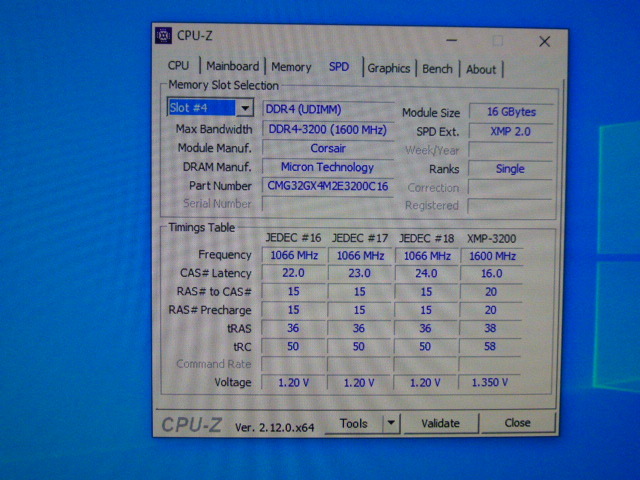Click the JEDEC #17 column header
640x480 pixels.
pos(360,238)
